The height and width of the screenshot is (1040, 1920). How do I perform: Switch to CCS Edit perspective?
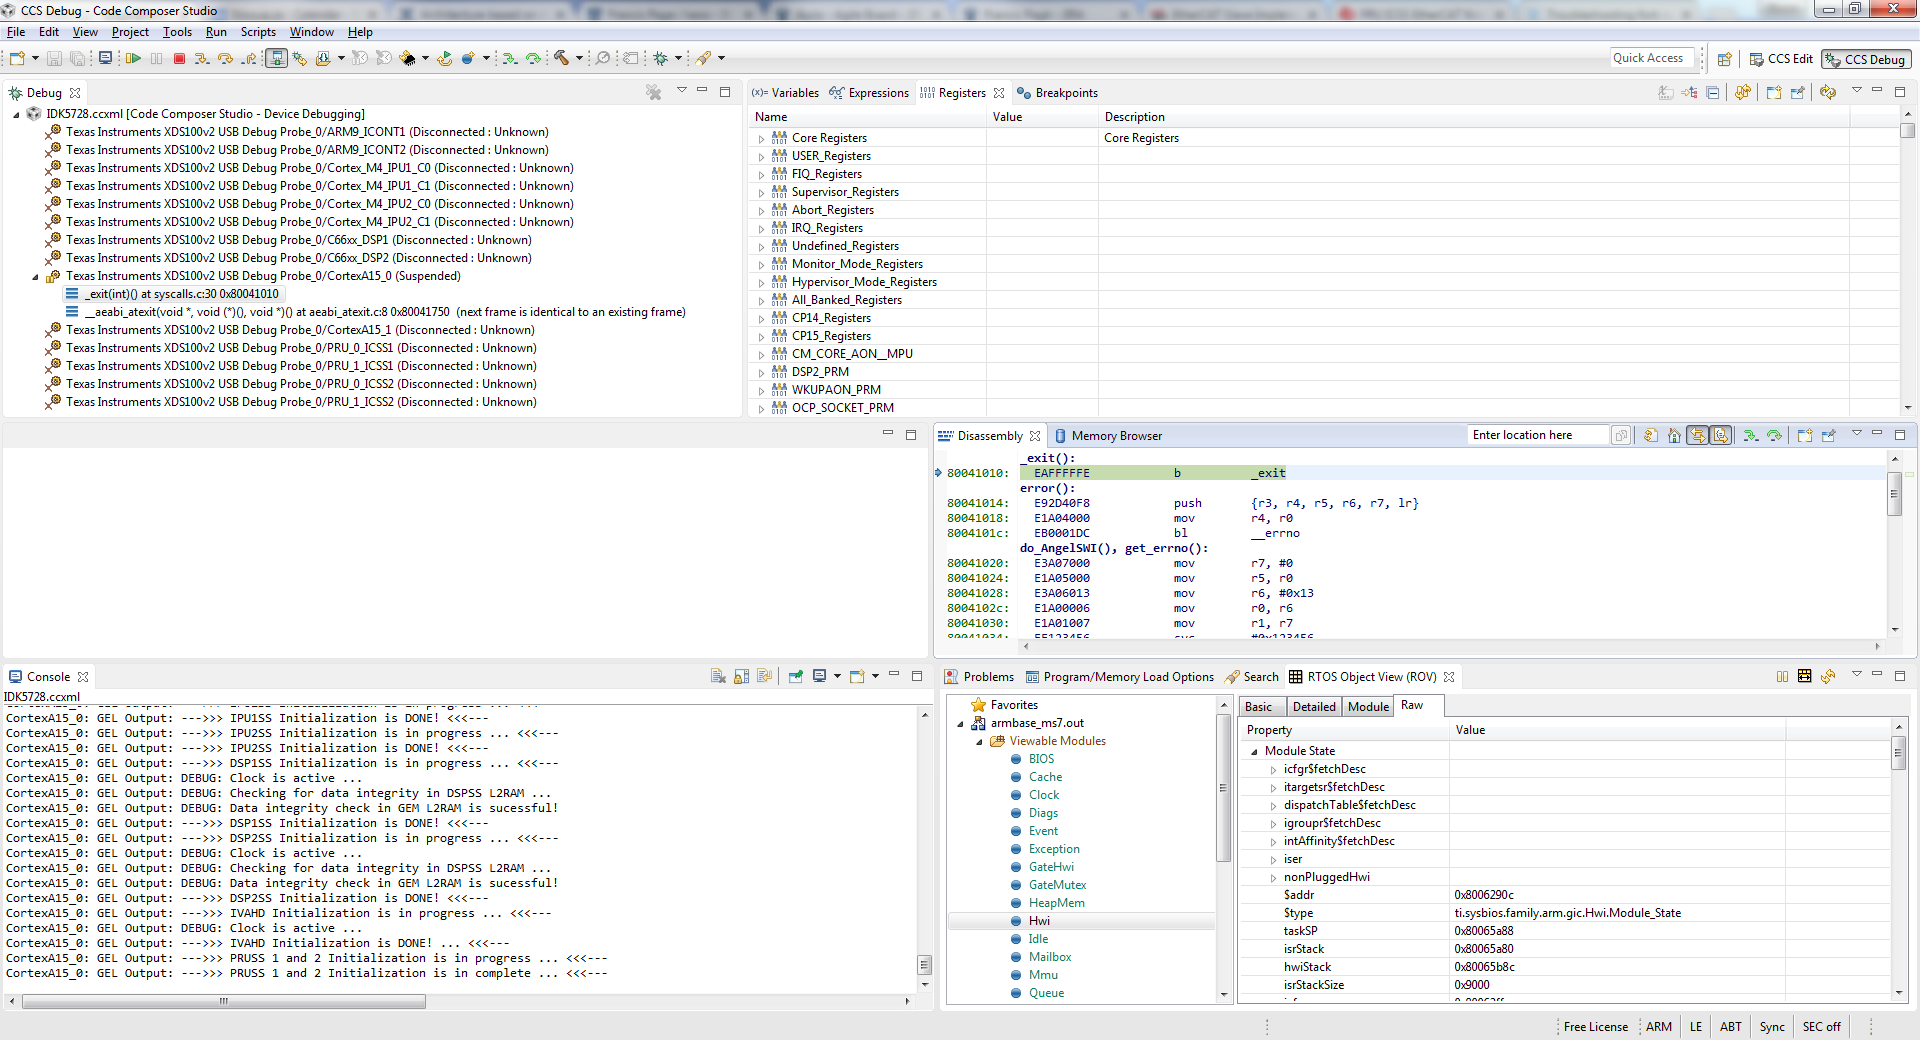(x=1781, y=59)
